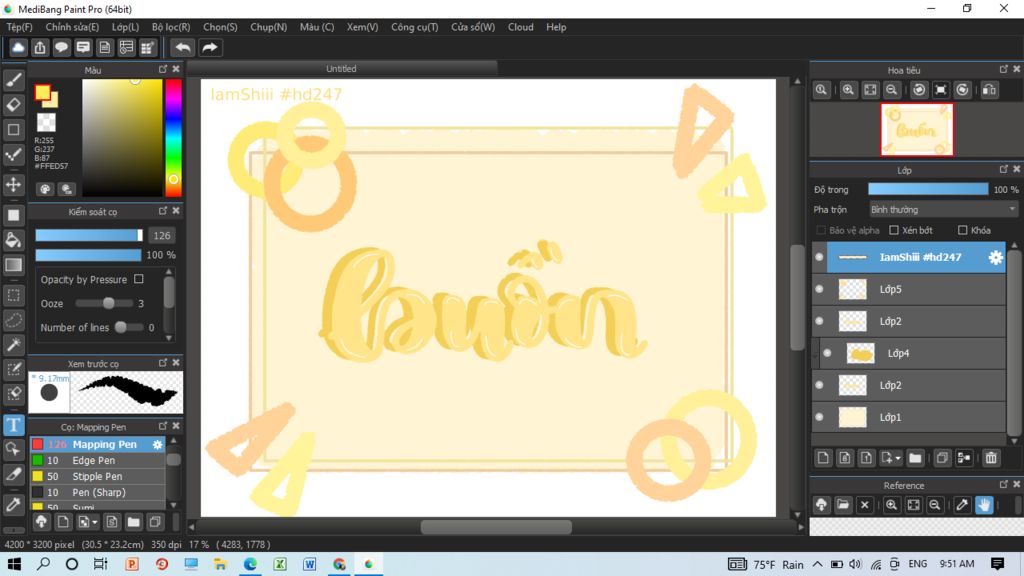The height and width of the screenshot is (576, 1024).
Task: Select the Text tool
Action: tap(14, 425)
